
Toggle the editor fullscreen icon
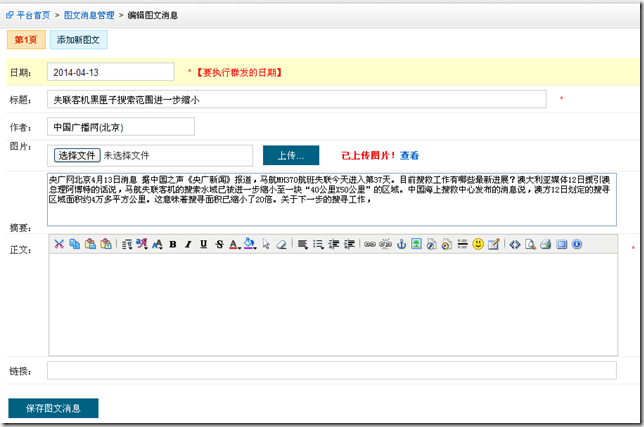coord(561,244)
